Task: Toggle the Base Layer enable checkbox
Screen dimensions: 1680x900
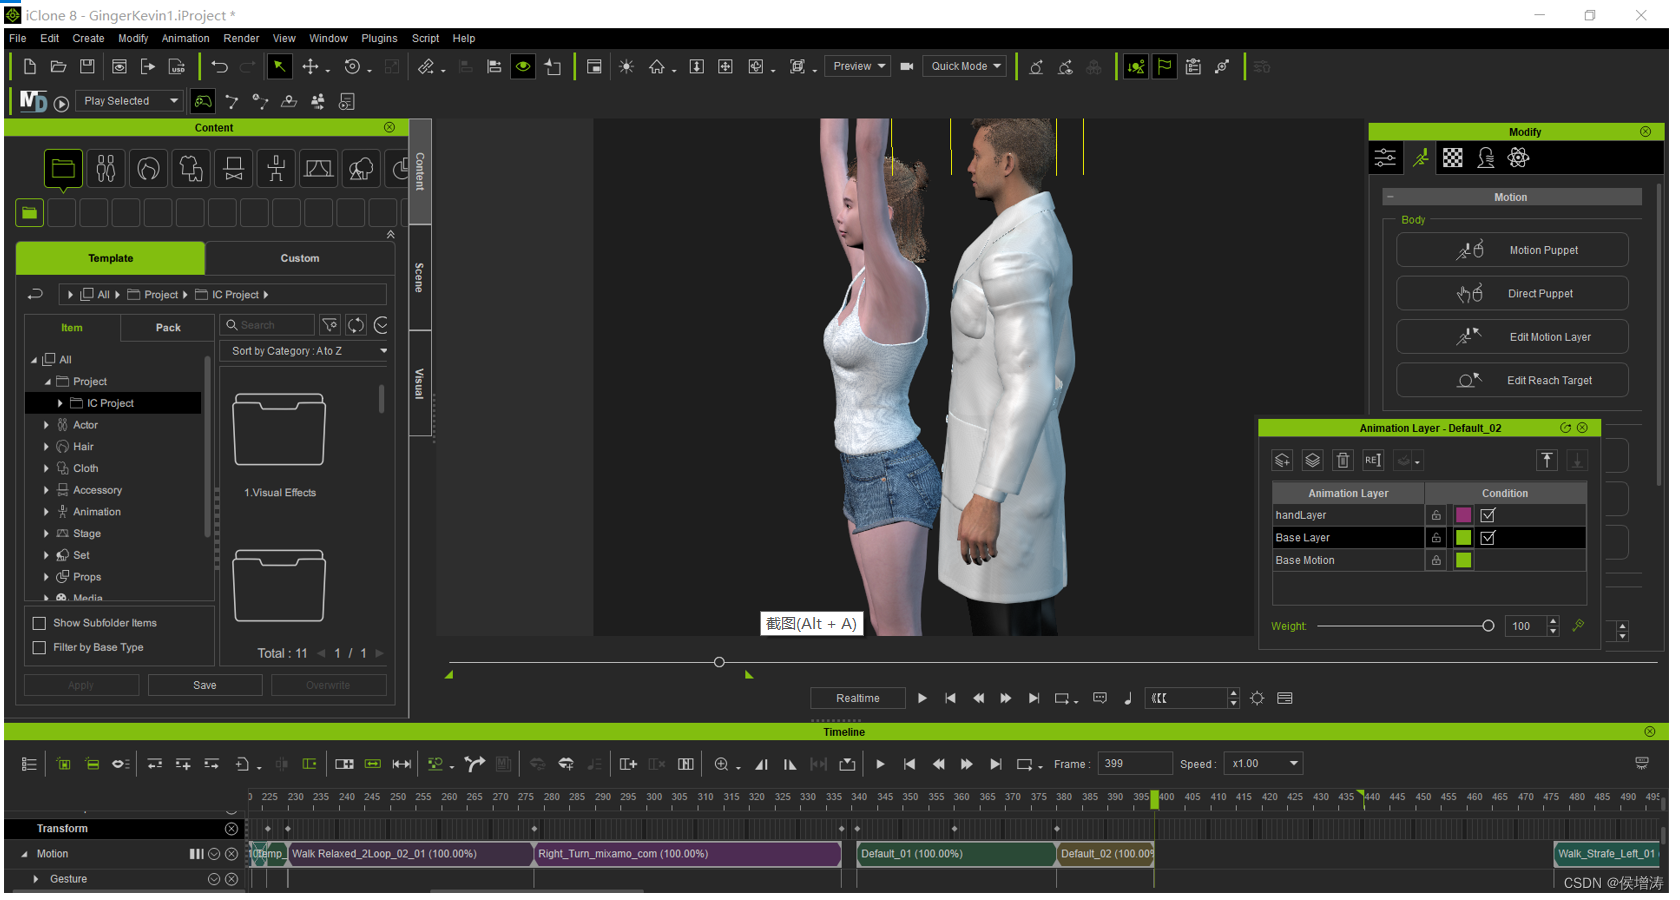Action: (1488, 538)
